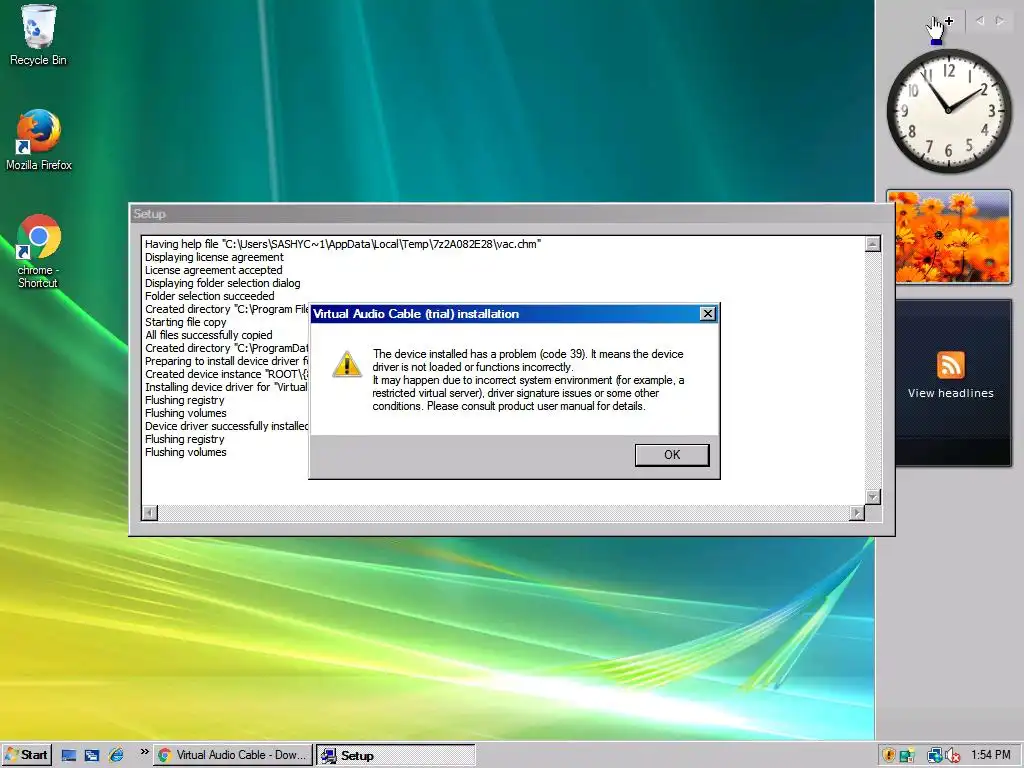Click OK in the installation warning dialog
The image size is (1024, 768).
(671, 455)
